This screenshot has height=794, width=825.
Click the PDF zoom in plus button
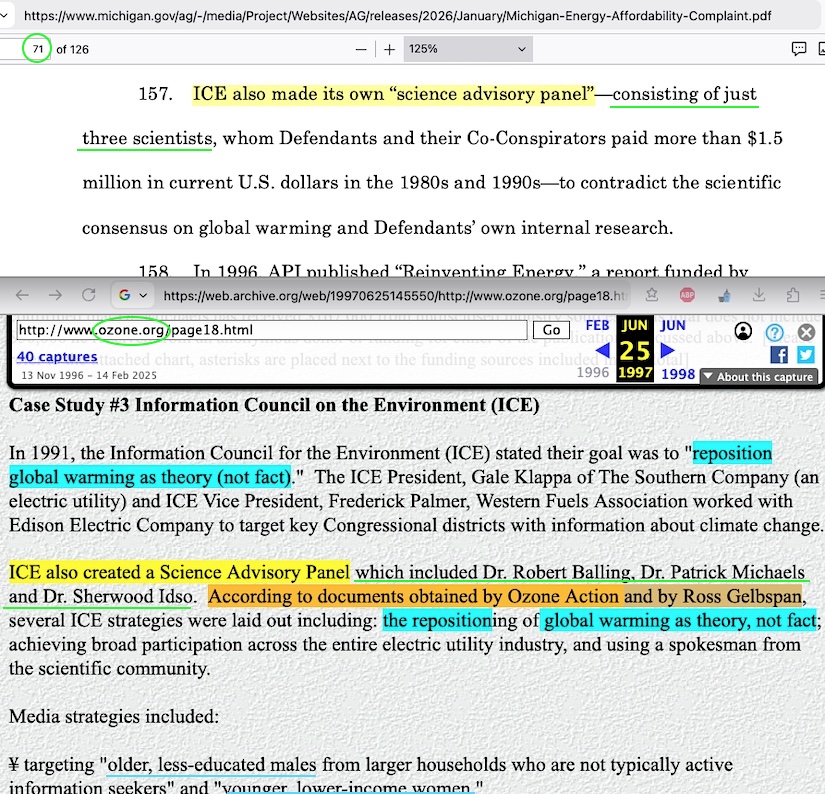(389, 49)
